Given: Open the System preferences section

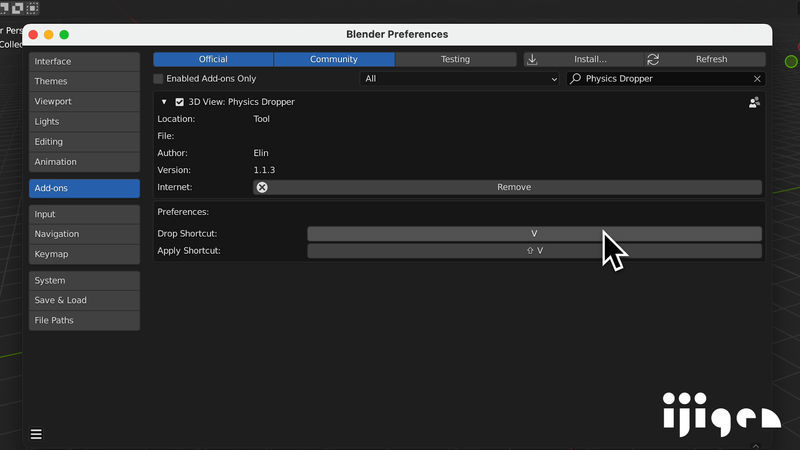Looking at the screenshot, I should pos(84,281).
